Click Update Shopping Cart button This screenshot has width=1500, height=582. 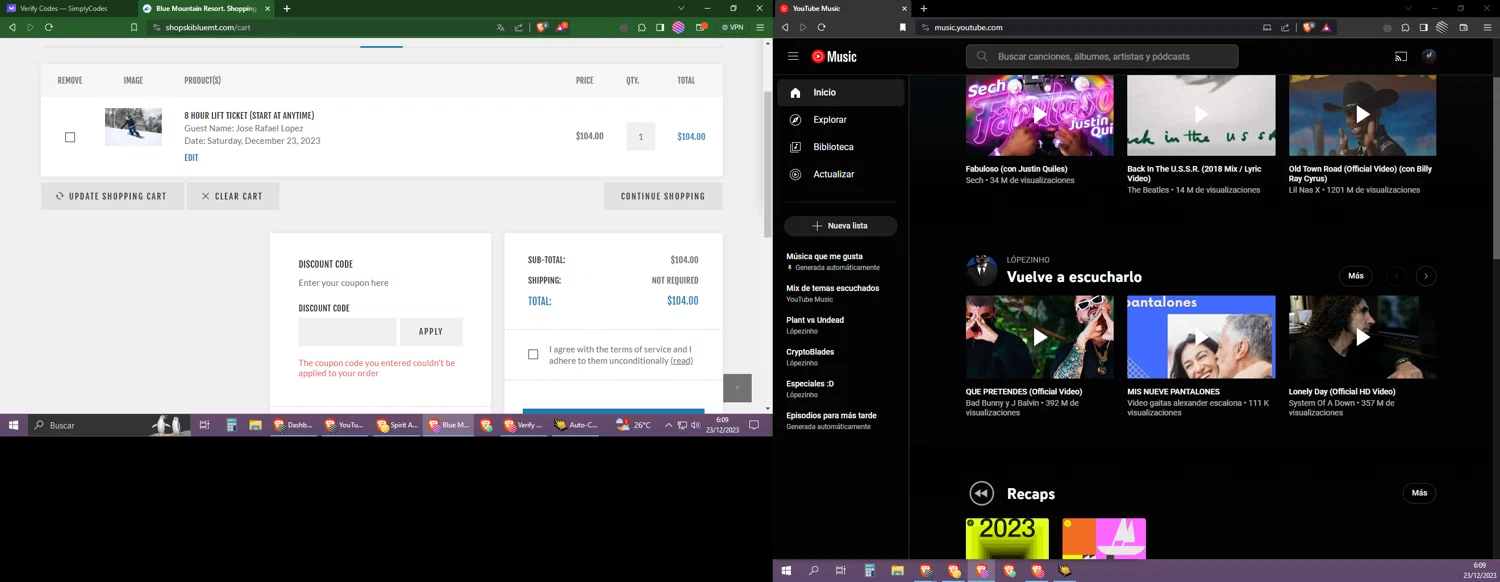pyautogui.click(x=112, y=196)
